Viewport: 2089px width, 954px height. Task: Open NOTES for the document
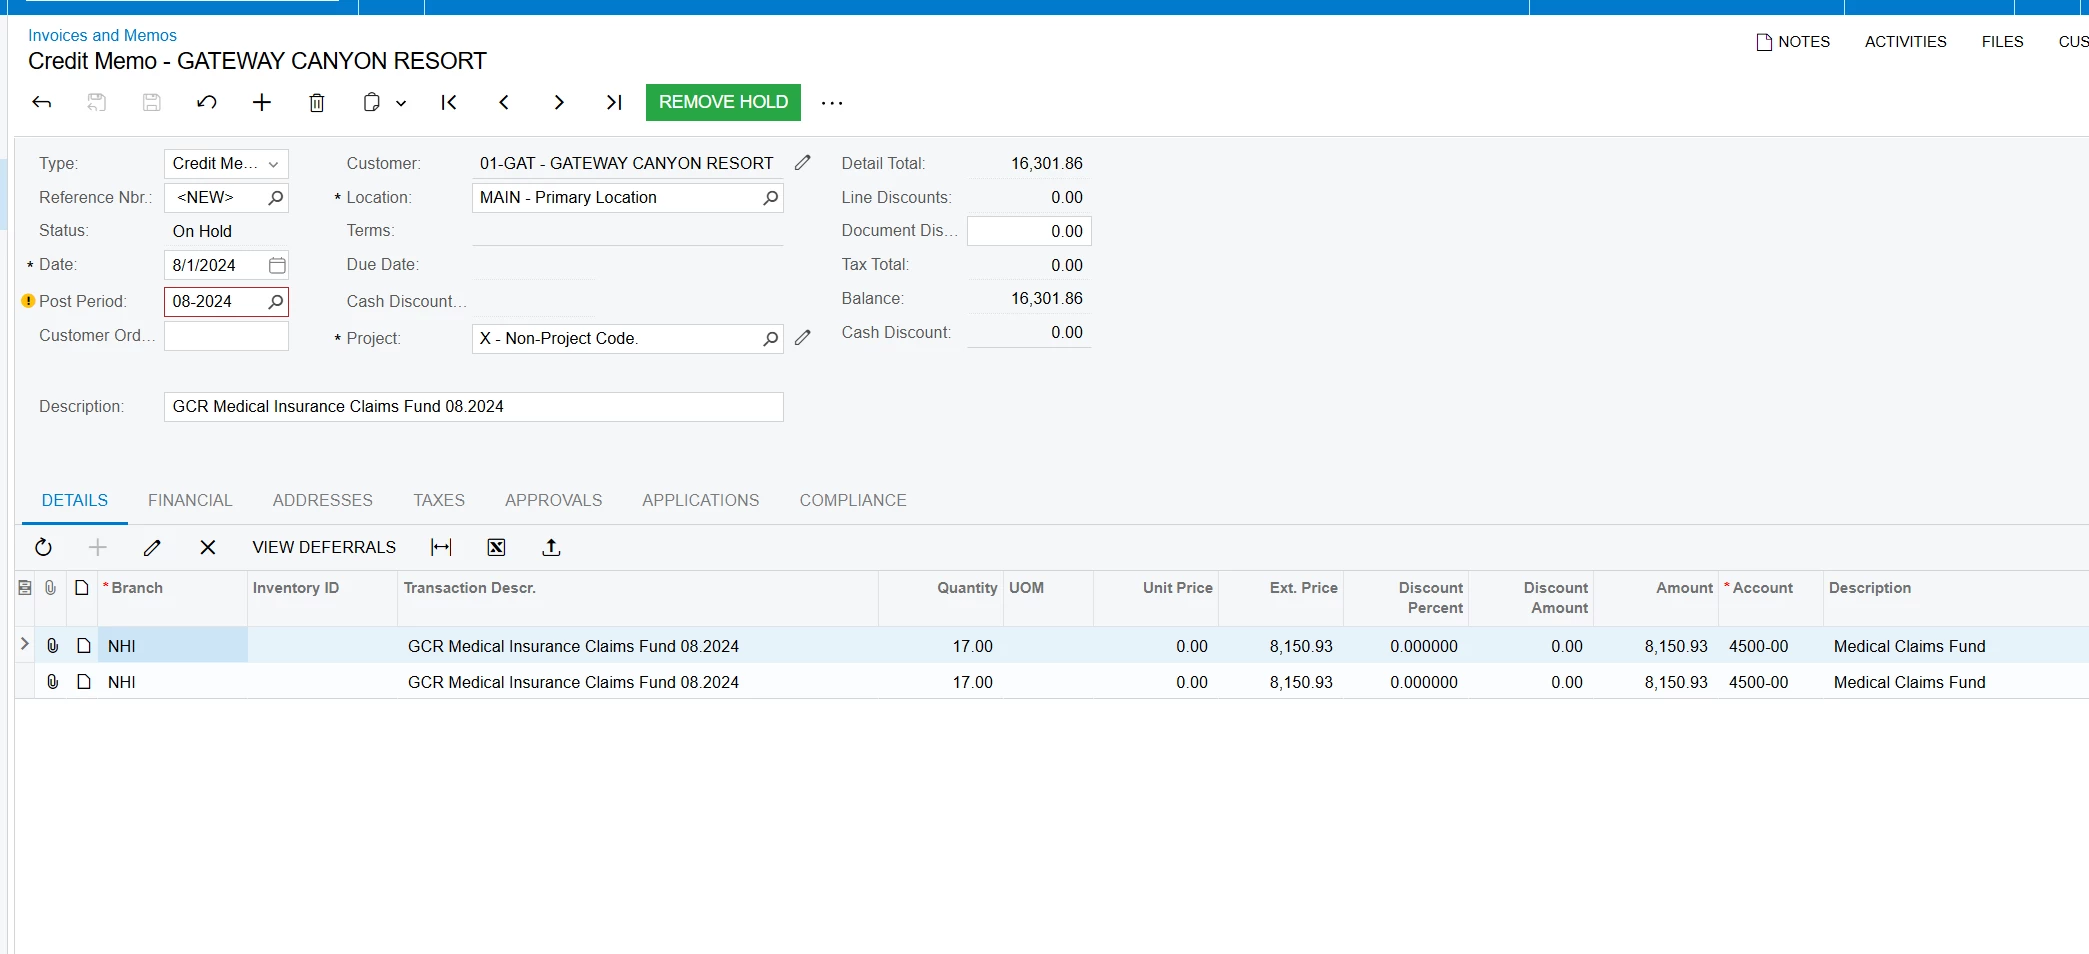click(x=1793, y=42)
